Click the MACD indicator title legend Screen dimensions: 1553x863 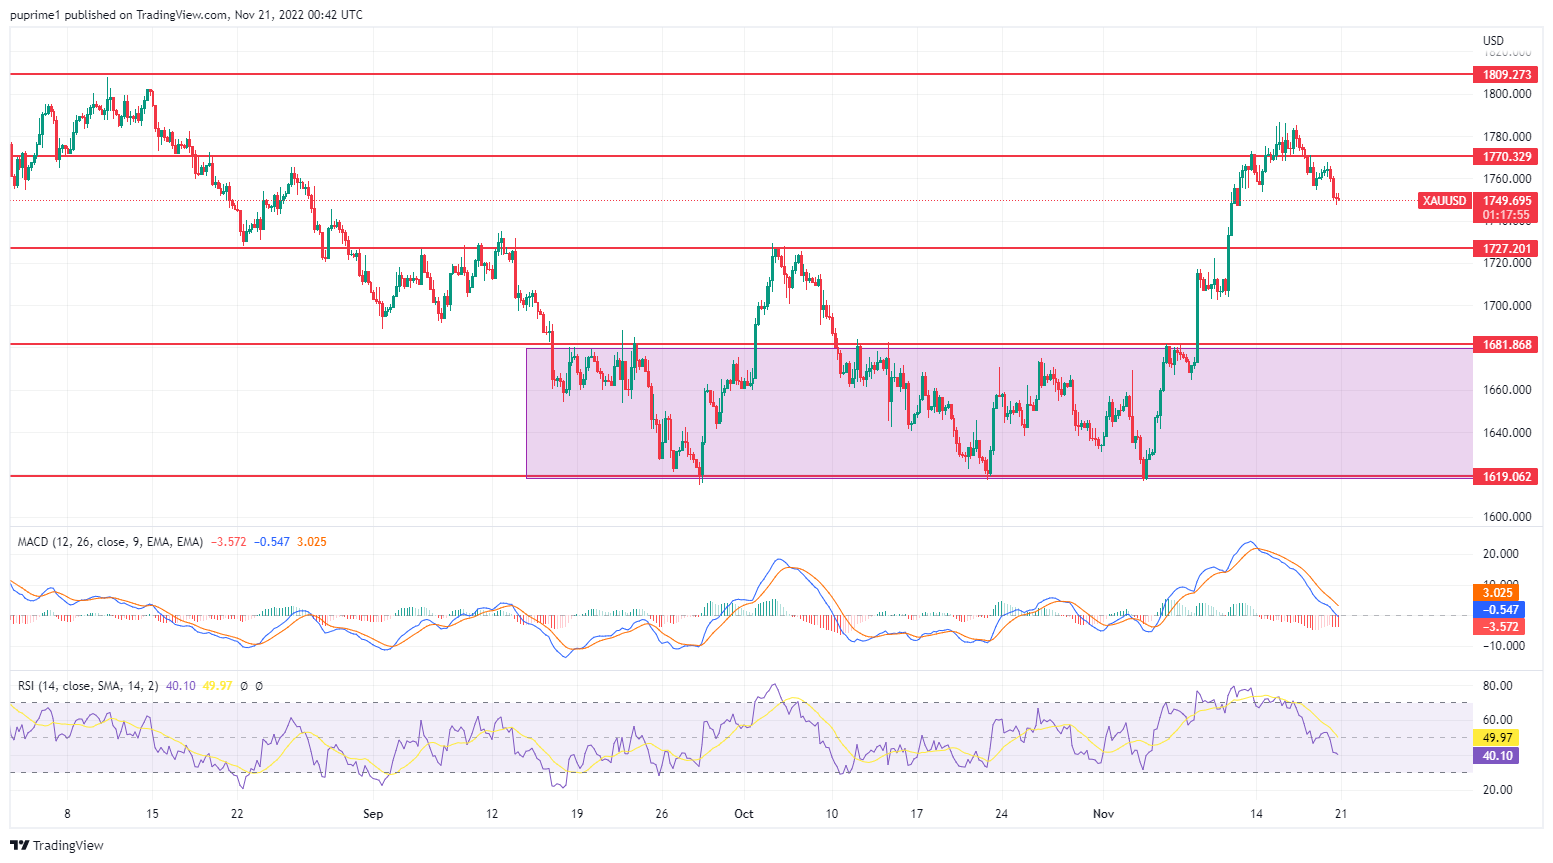coord(110,542)
